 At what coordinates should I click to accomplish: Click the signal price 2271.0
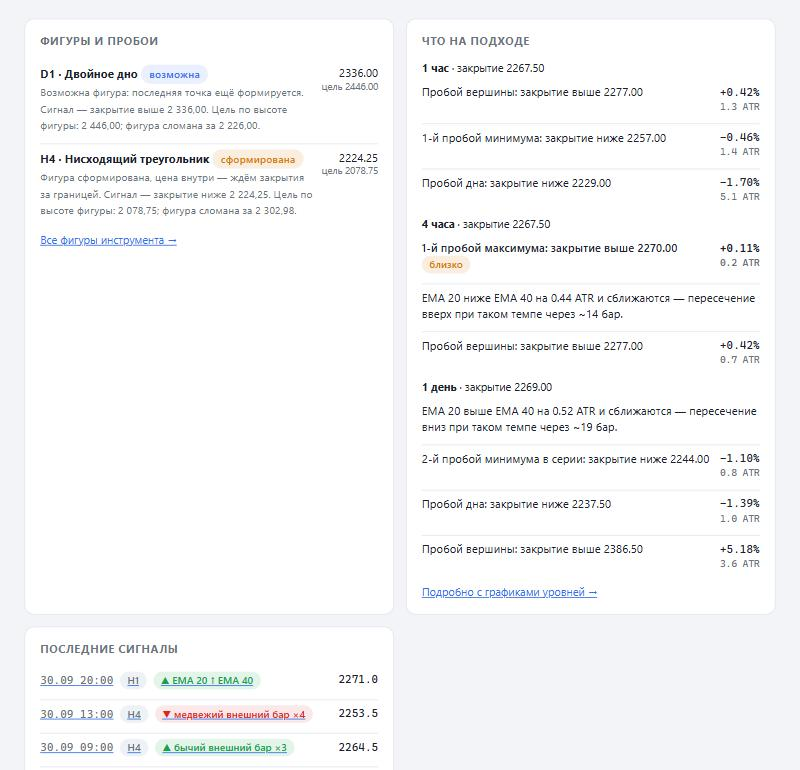358,680
